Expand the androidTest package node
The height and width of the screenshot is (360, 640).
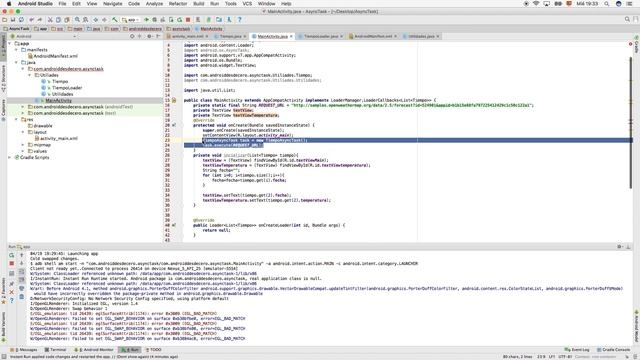click(x=23, y=107)
